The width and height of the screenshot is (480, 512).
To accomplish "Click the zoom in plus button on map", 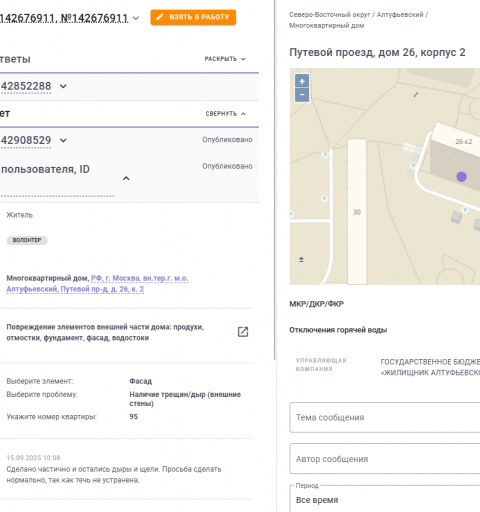I will point(302,81).
